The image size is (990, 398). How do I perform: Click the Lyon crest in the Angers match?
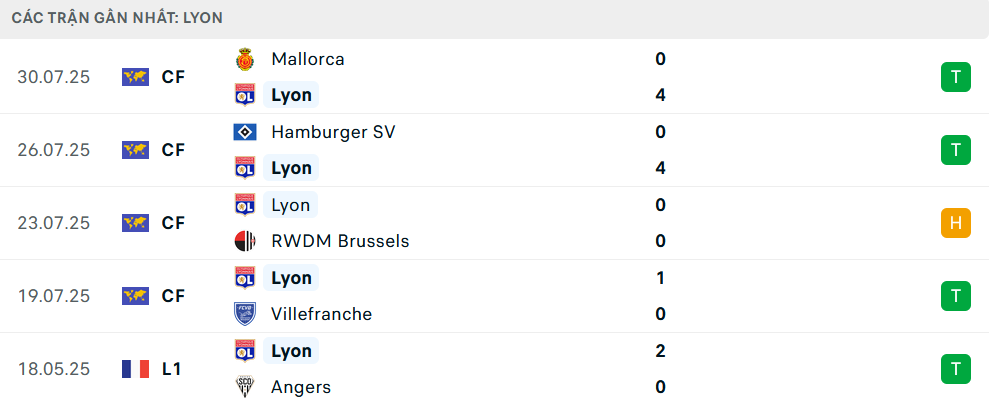coord(244,351)
